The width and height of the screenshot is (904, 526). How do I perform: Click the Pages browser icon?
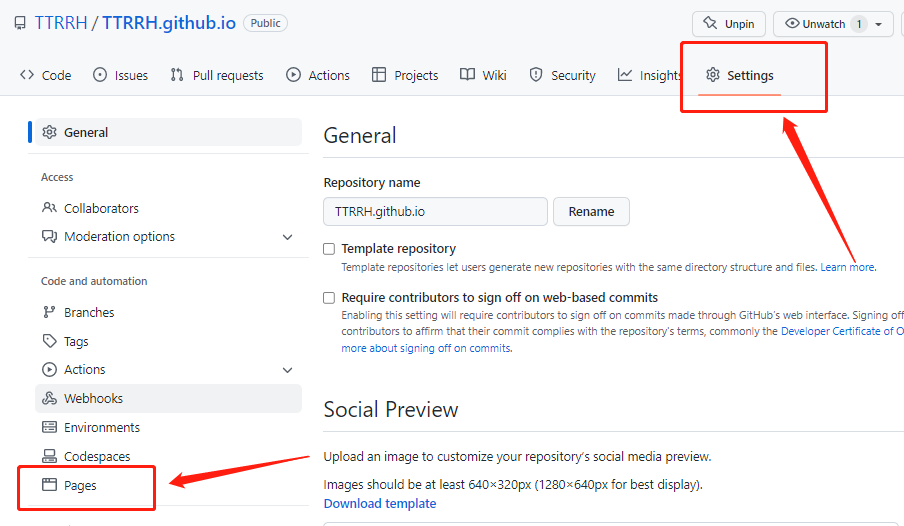(x=49, y=485)
